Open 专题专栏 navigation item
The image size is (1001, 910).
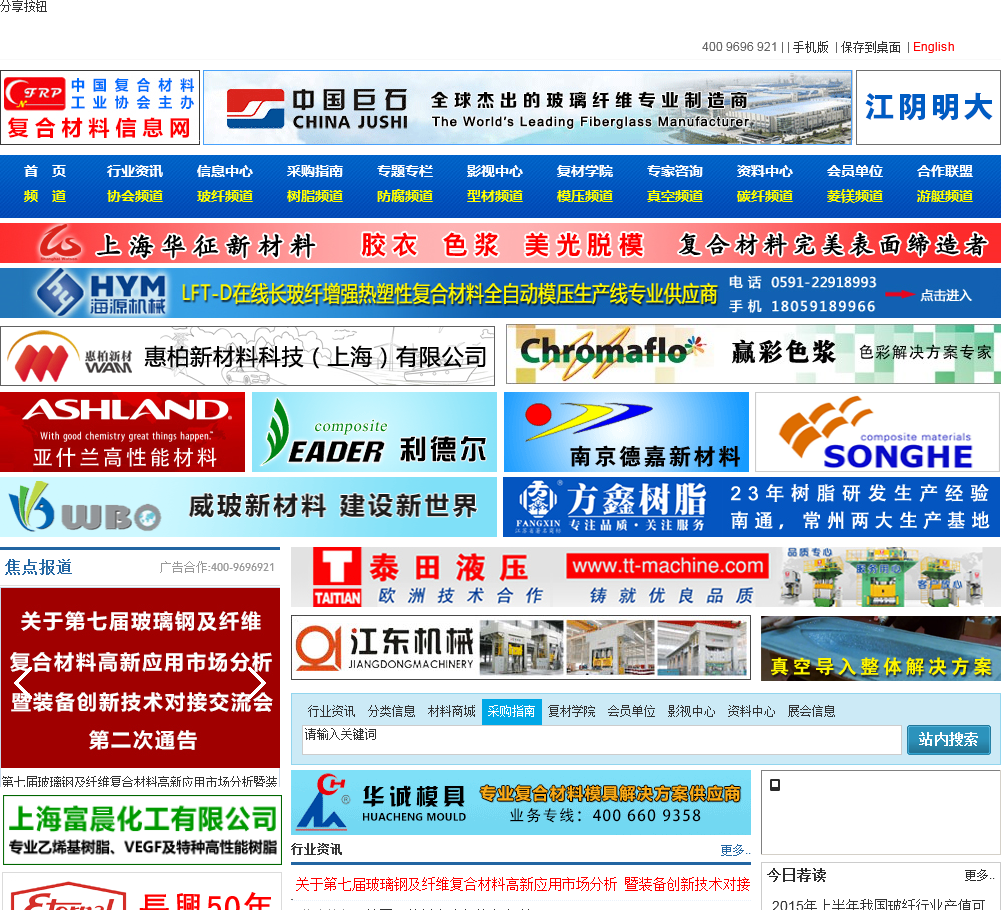coord(405,171)
